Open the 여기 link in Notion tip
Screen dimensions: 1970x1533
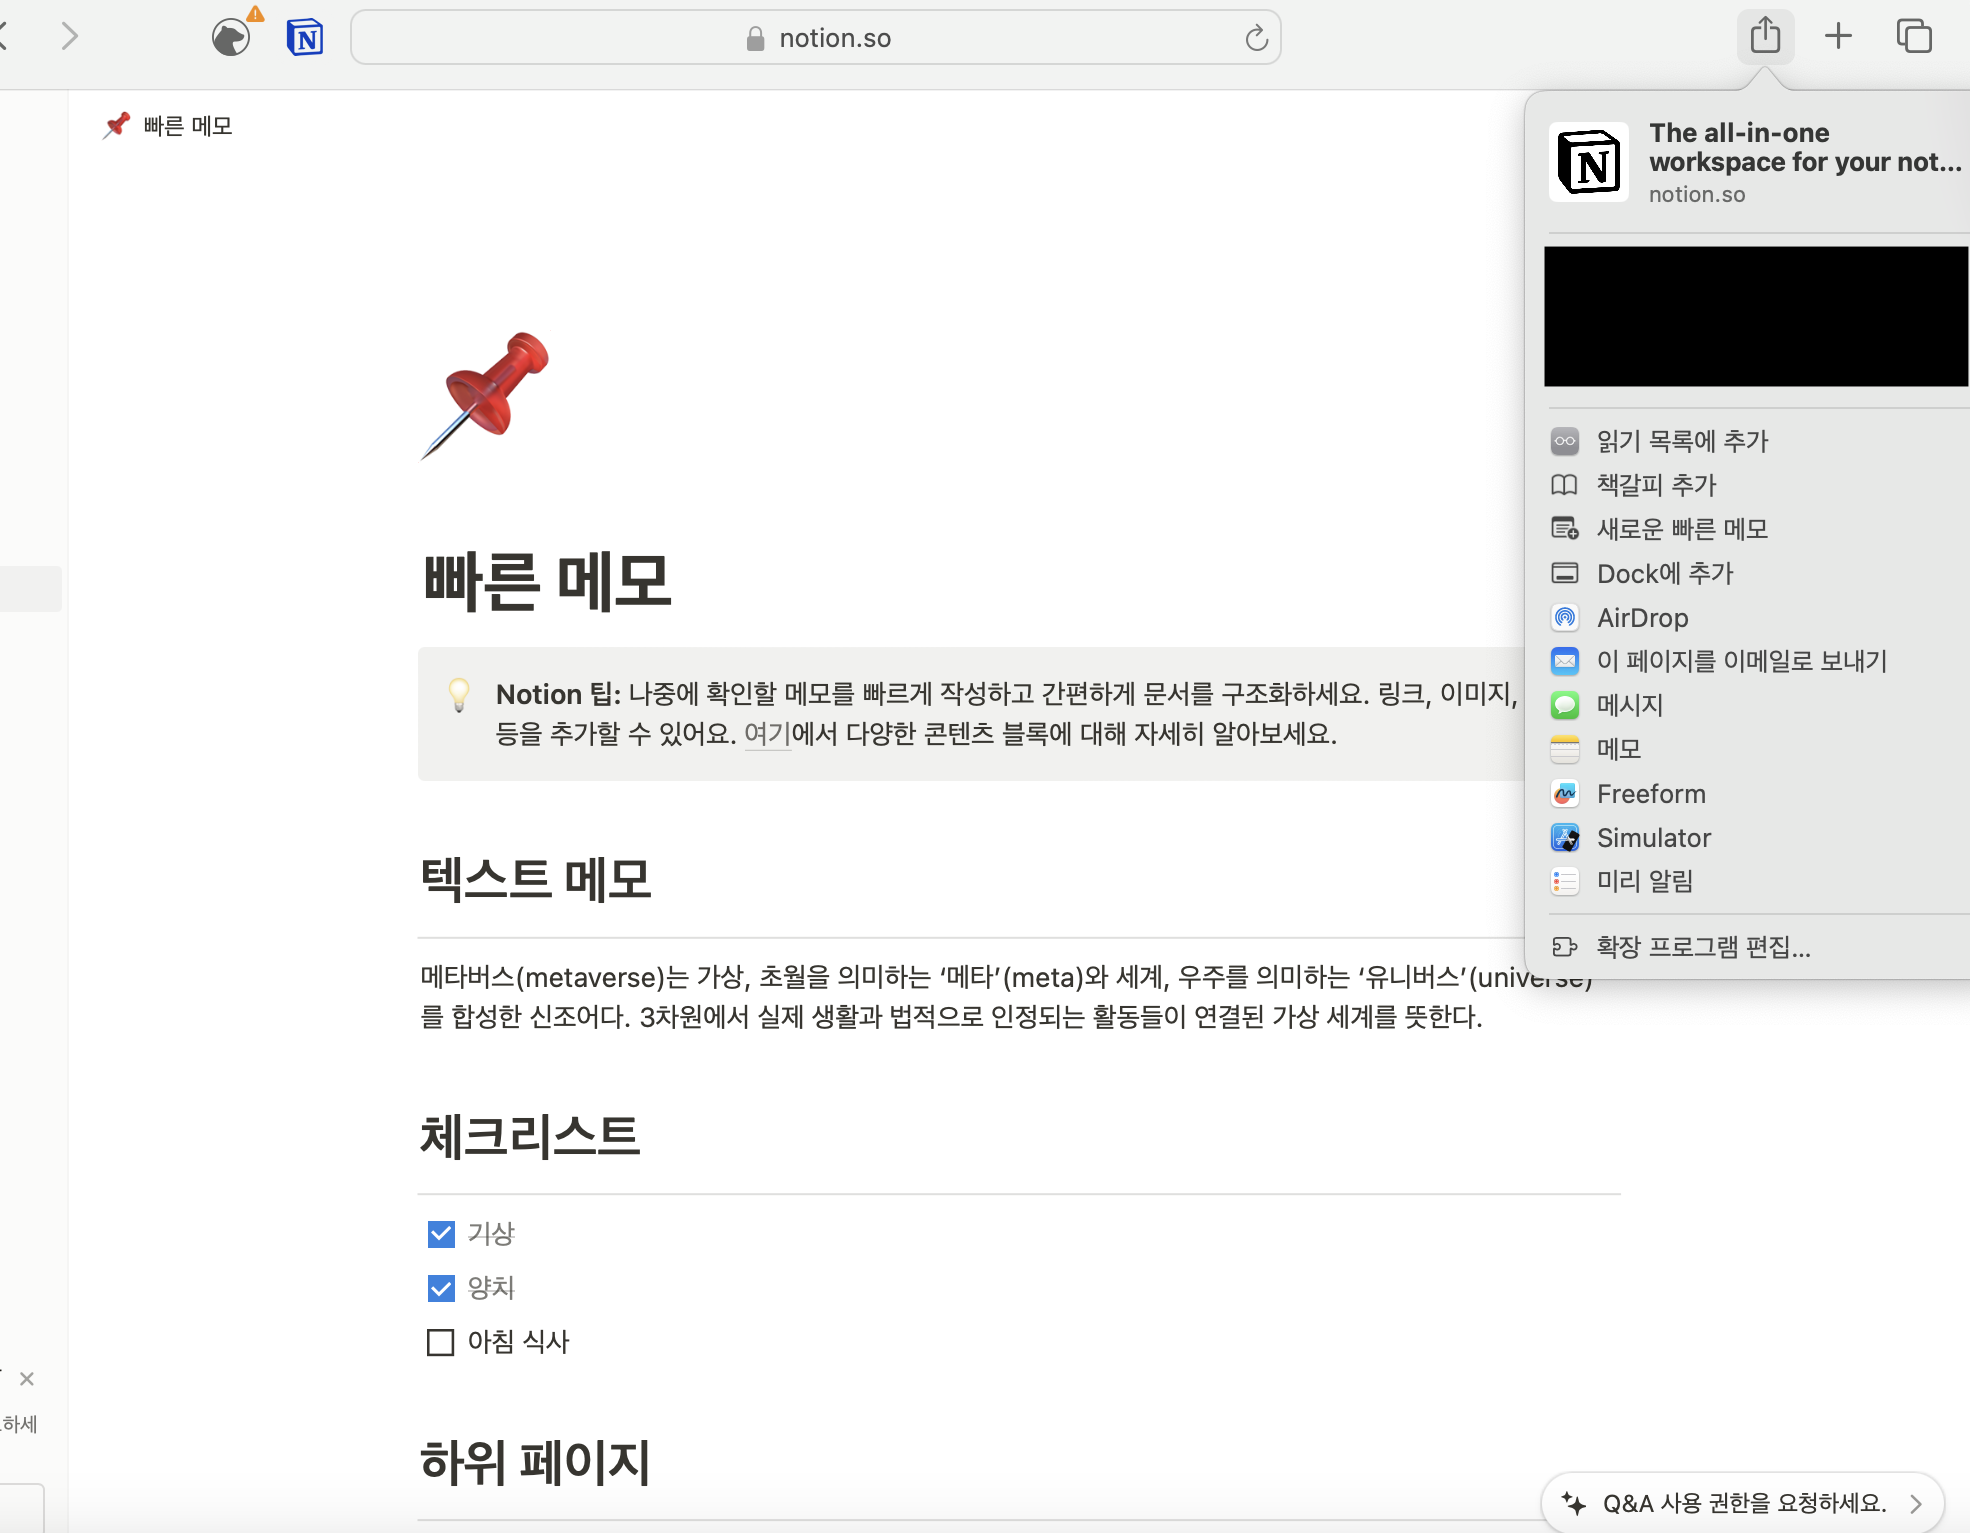point(767,734)
